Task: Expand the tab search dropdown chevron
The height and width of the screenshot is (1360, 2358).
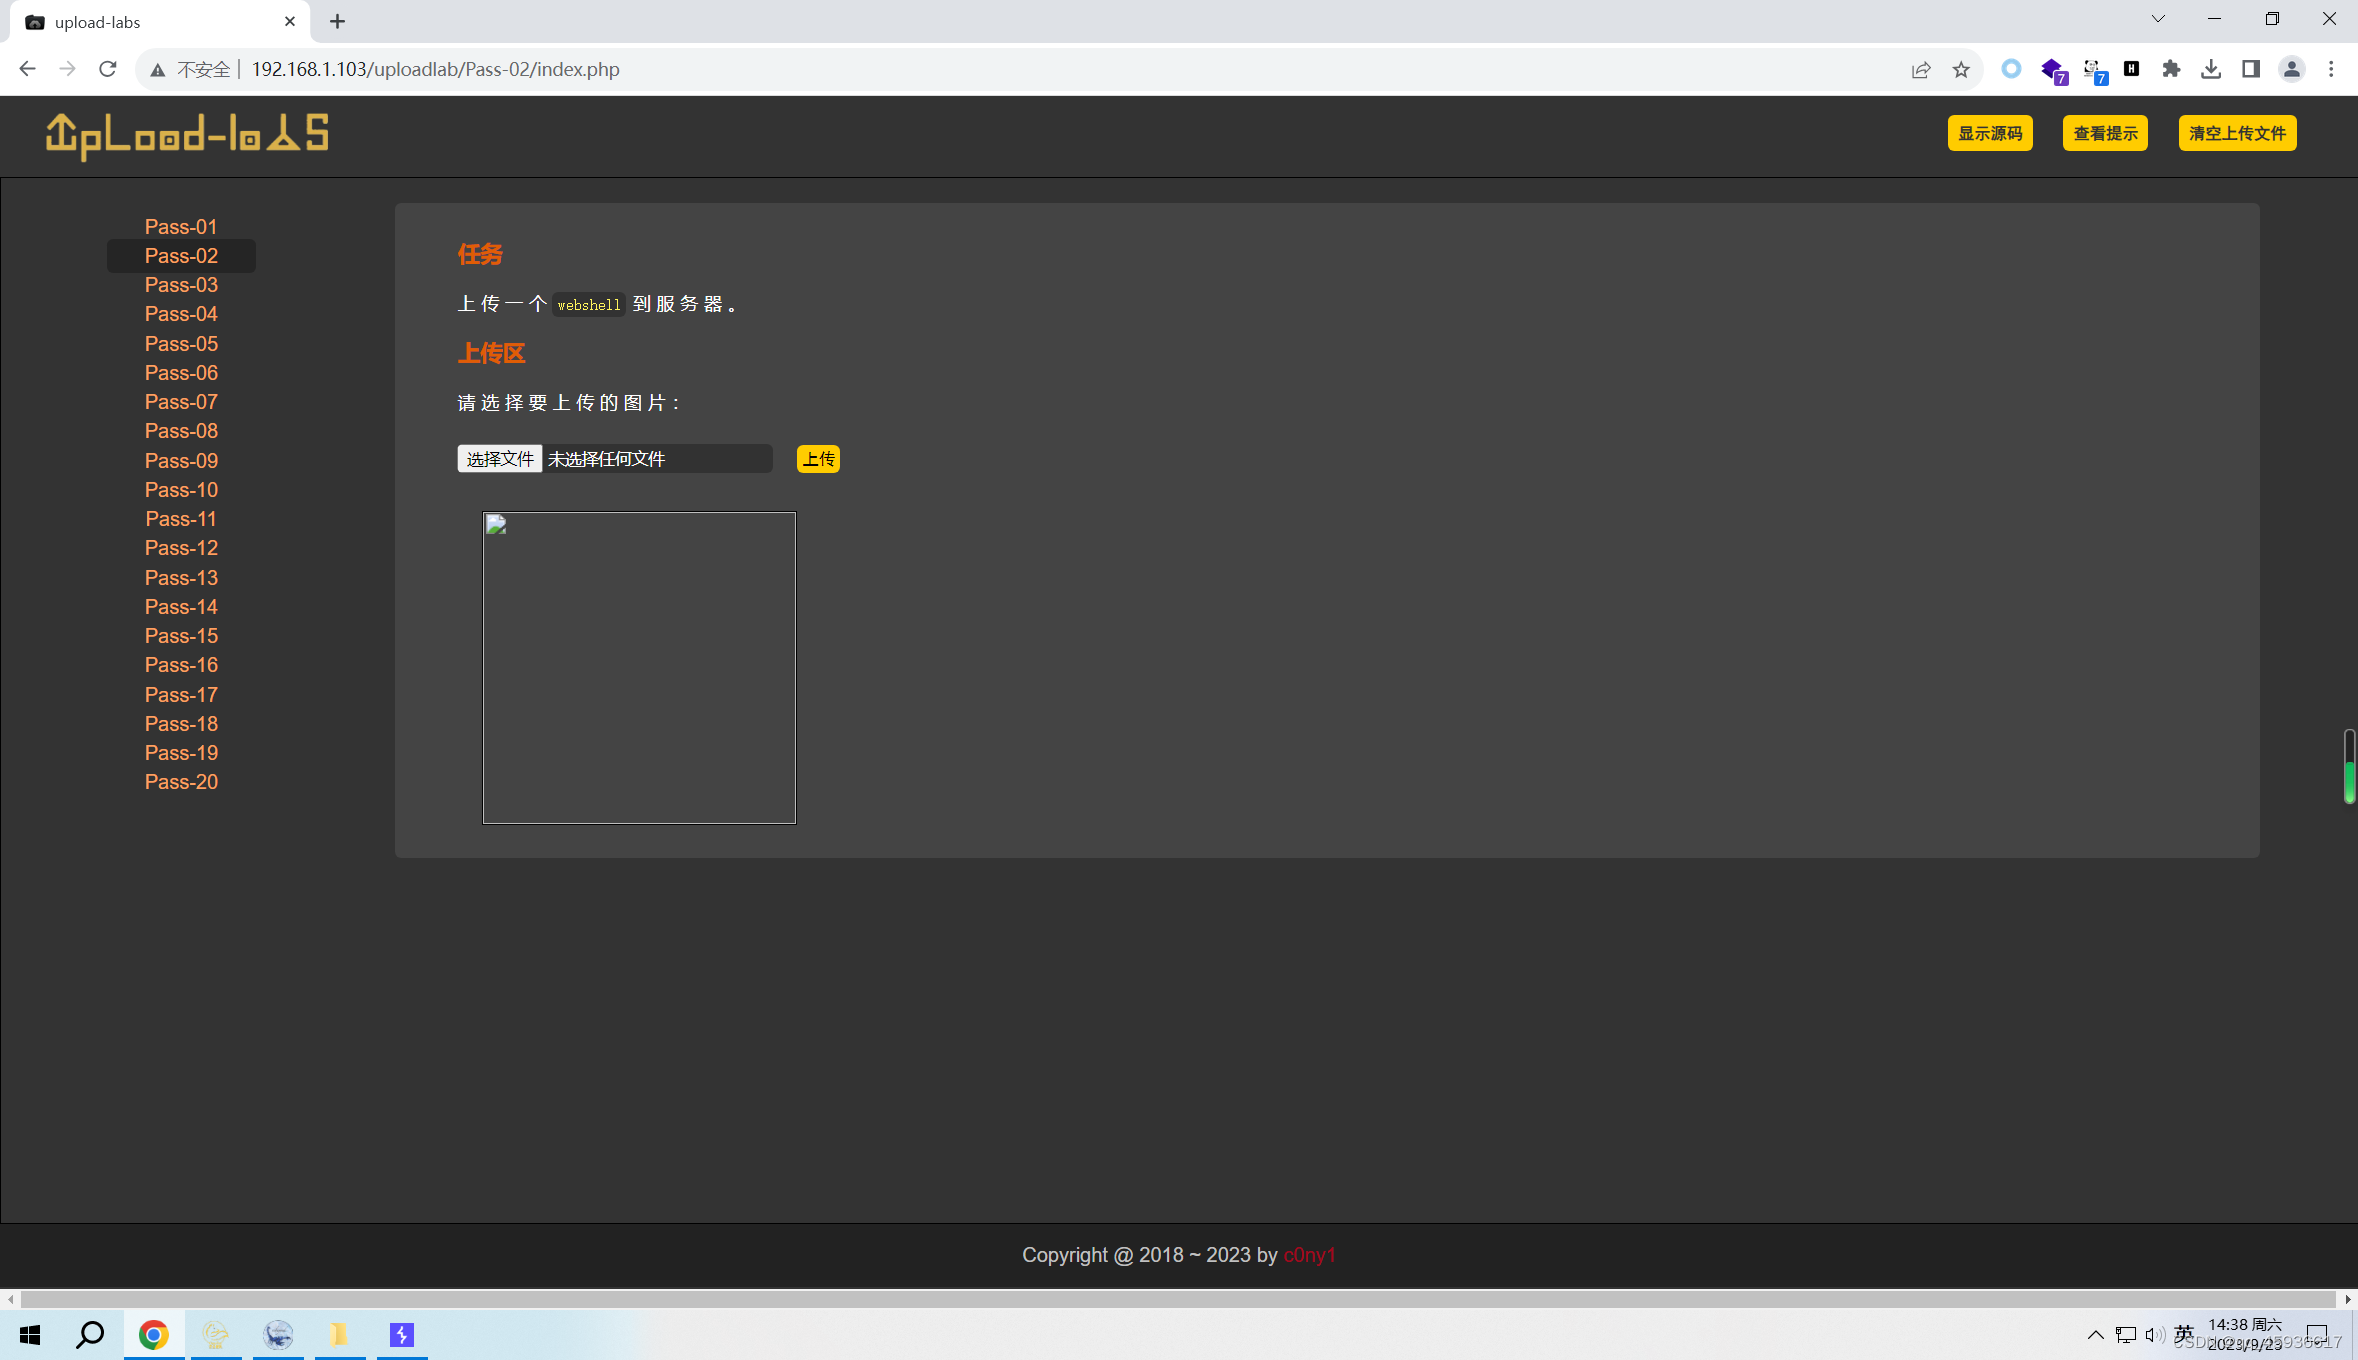Action: pos(2158,19)
